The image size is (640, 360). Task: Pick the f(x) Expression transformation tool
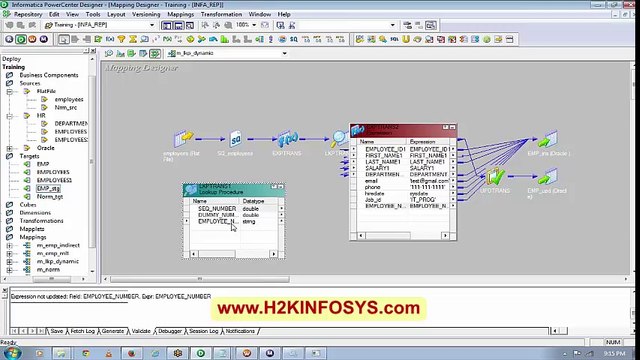click(x=110, y=39)
